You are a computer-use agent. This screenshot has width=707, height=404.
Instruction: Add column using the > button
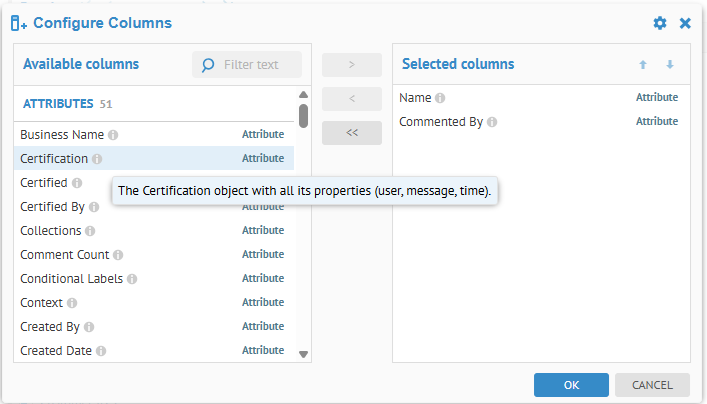[351, 65]
